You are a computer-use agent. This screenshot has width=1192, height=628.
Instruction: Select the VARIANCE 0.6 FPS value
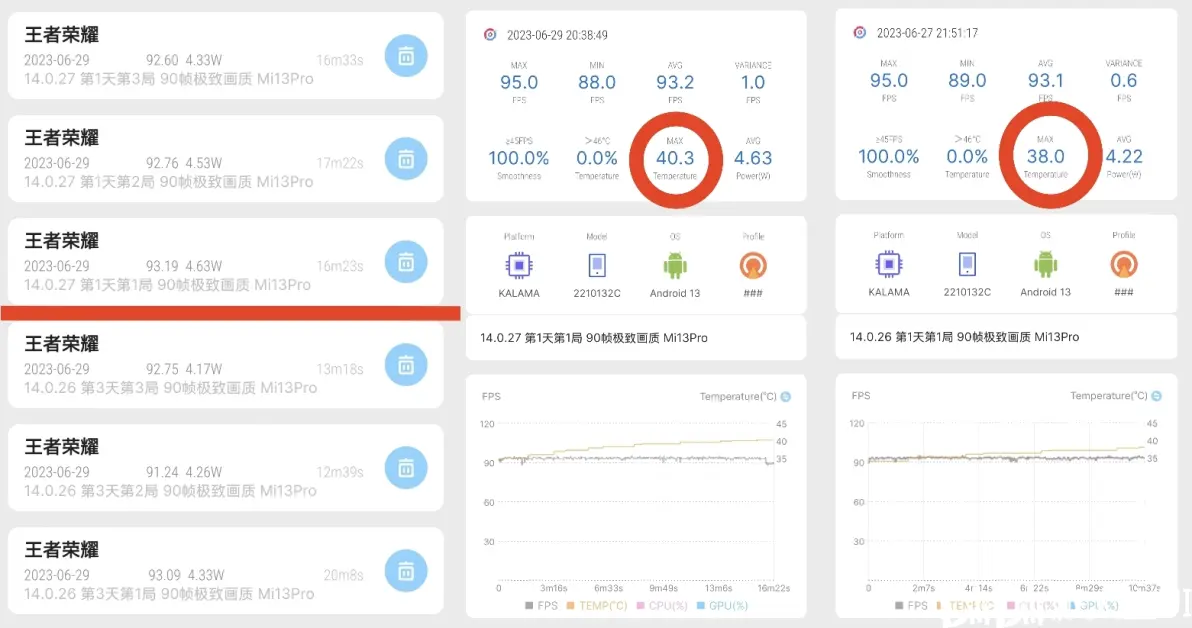(x=1124, y=81)
